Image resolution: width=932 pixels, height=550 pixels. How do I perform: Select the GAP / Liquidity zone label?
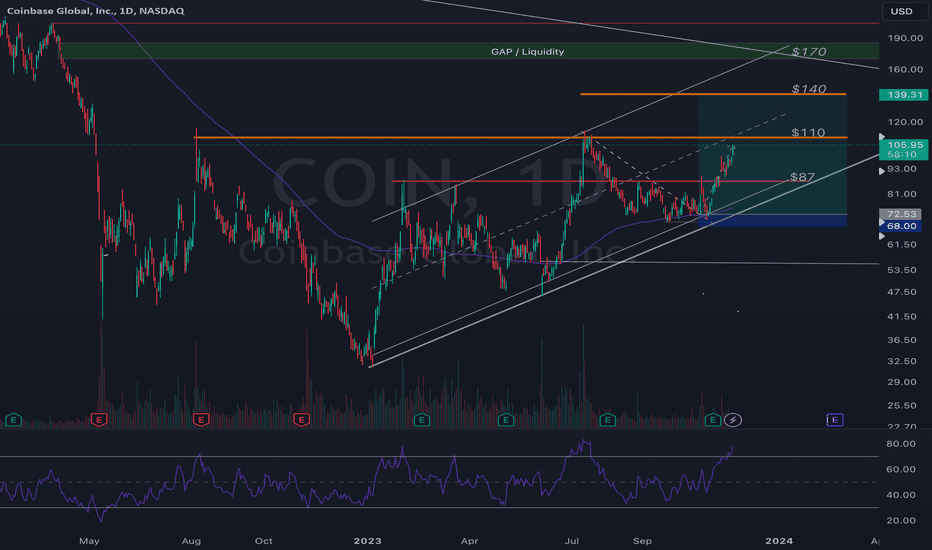pyautogui.click(x=527, y=52)
